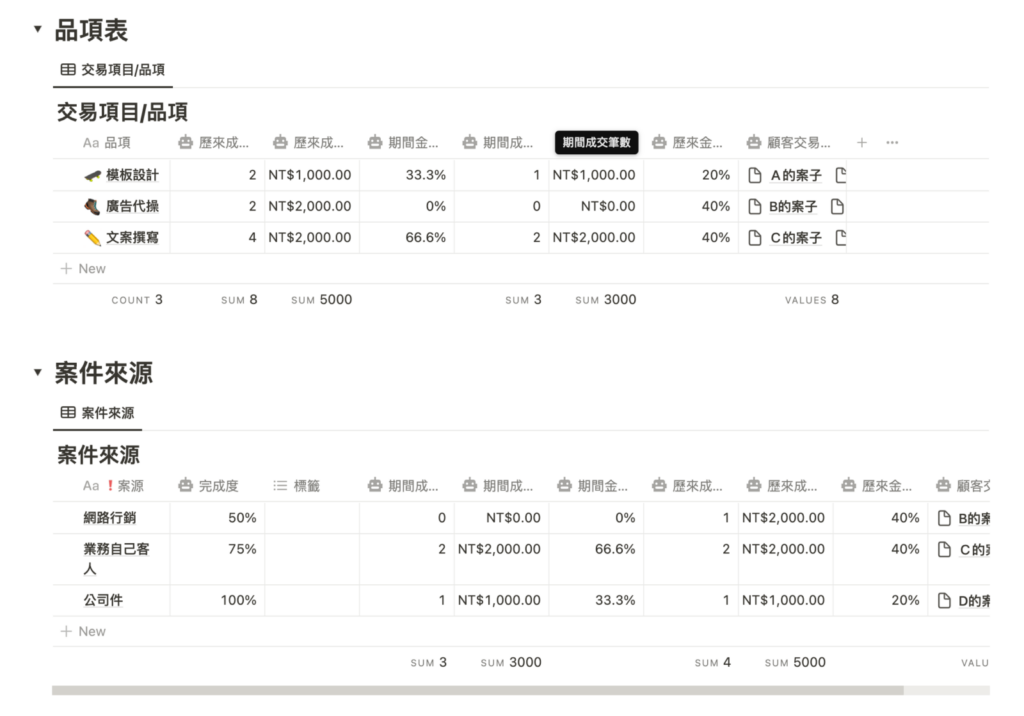Viewport: 1024px width, 716px height.
Task: Select the 75% cell of 業務自己客人
Action: (217, 559)
